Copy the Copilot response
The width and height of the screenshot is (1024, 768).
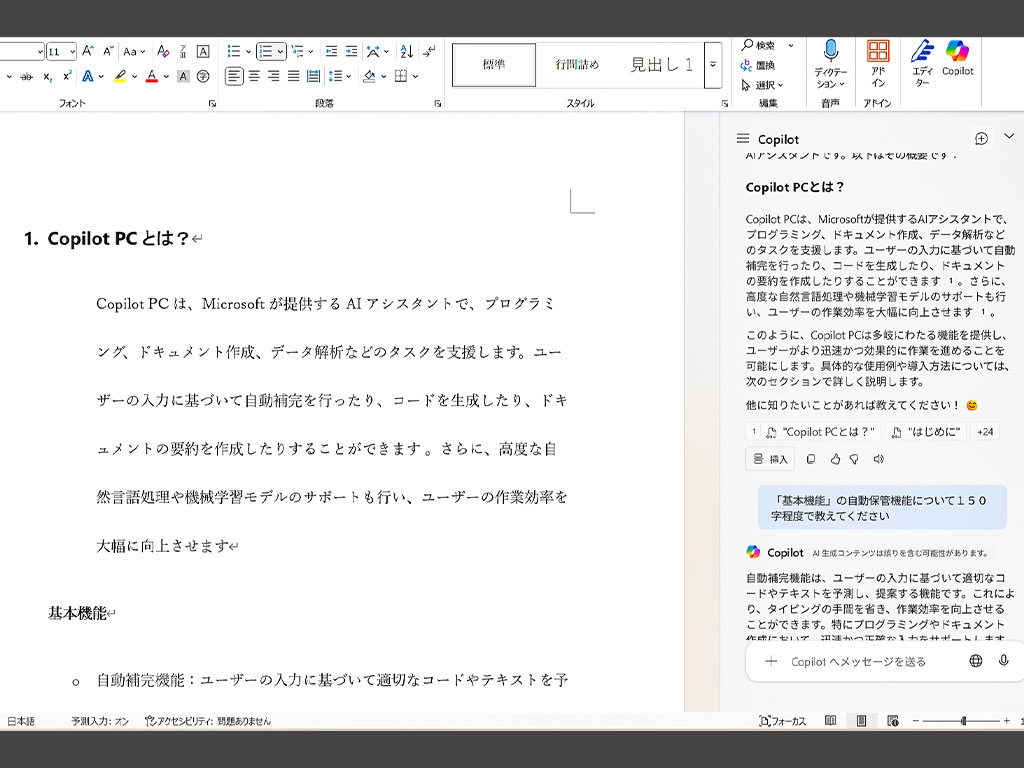click(811, 459)
